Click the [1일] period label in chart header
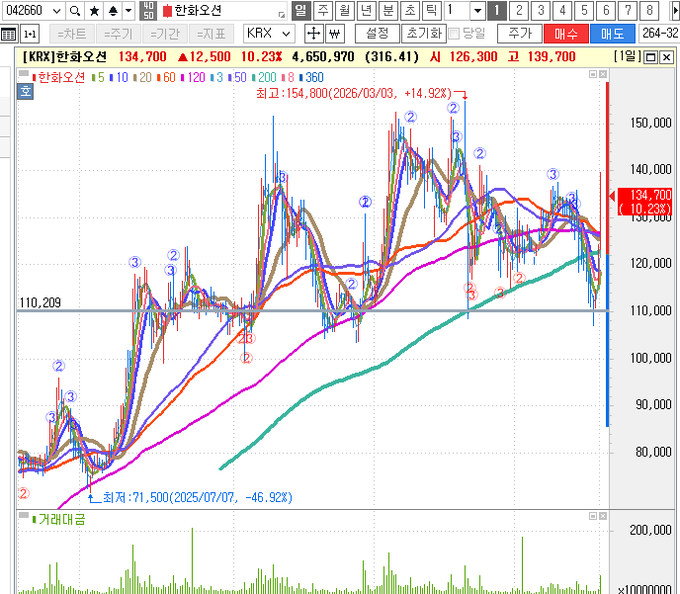The width and height of the screenshot is (680, 594). tap(627, 56)
